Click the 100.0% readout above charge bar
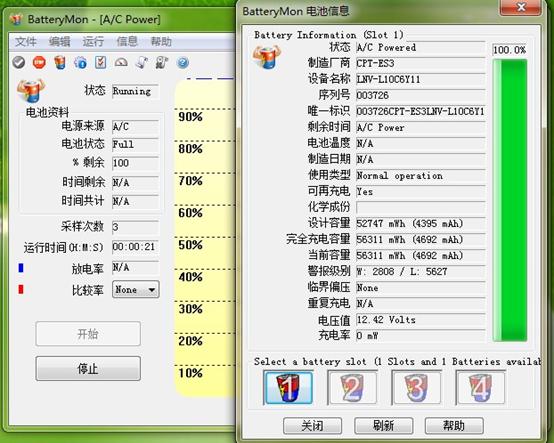The width and height of the screenshot is (554, 443). (509, 50)
